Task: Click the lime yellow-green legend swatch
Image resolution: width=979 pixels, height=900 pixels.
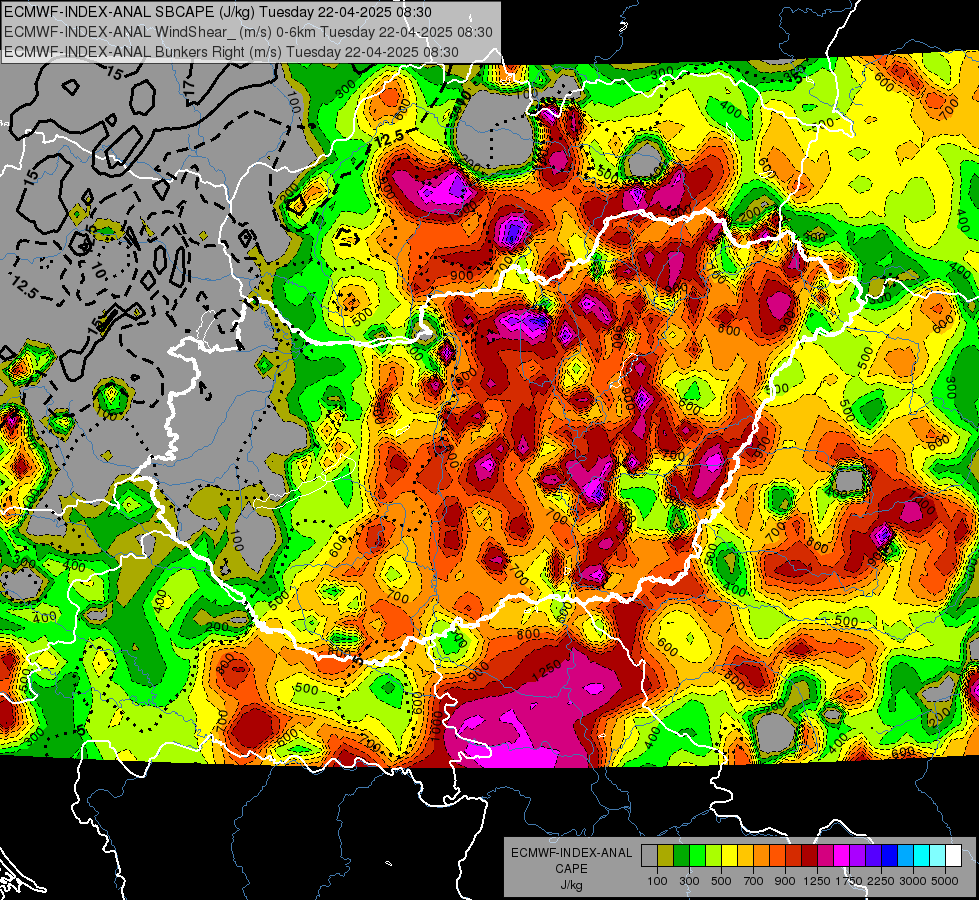Action: (x=714, y=855)
